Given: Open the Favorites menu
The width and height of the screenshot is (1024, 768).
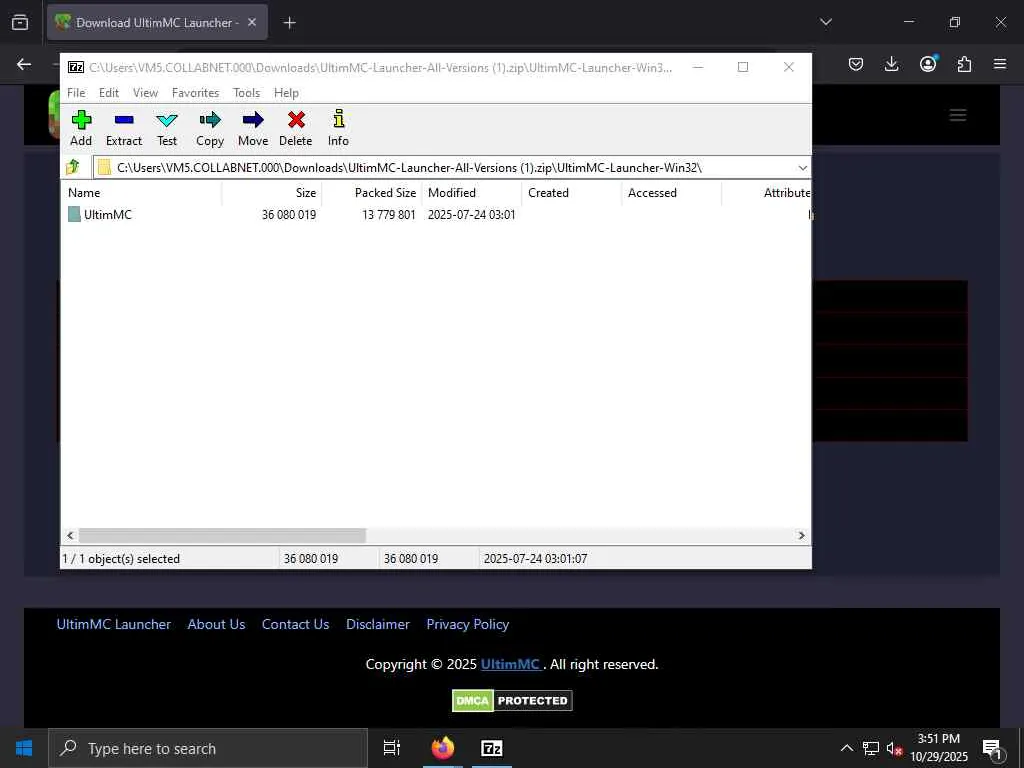Looking at the screenshot, I should coord(195,93).
